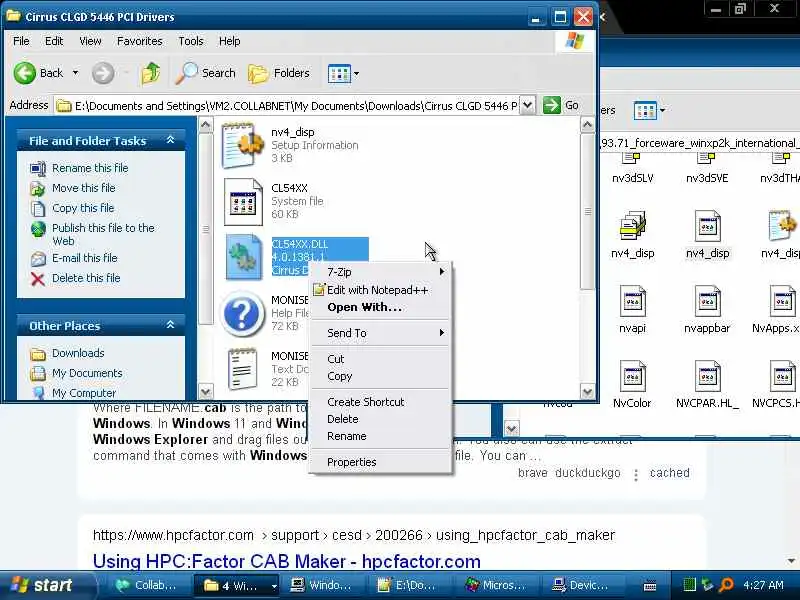
Task: Choose Create Shortcut in context menu
Action: (x=381, y=402)
